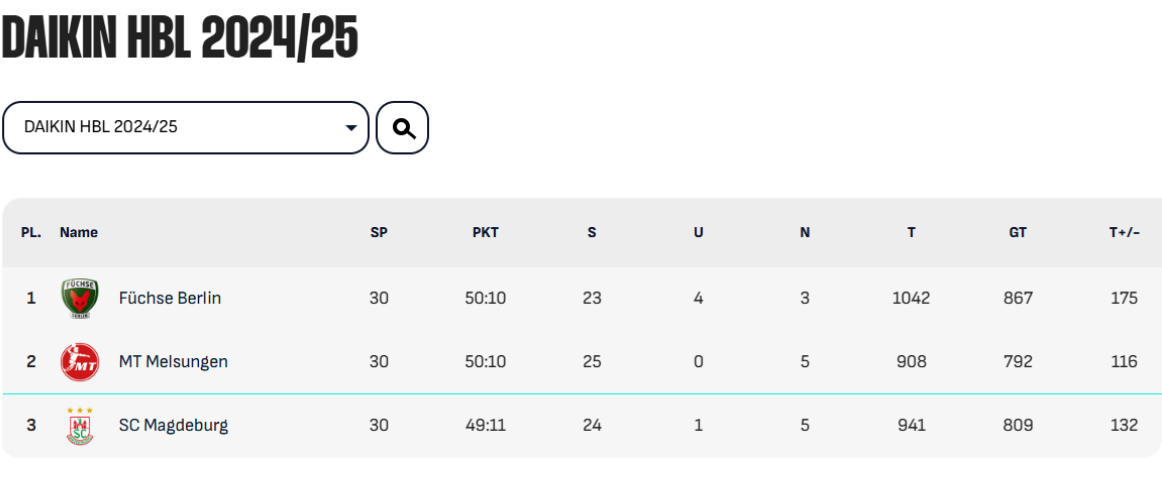Click the Füchse Berlin club logo

click(x=79, y=298)
